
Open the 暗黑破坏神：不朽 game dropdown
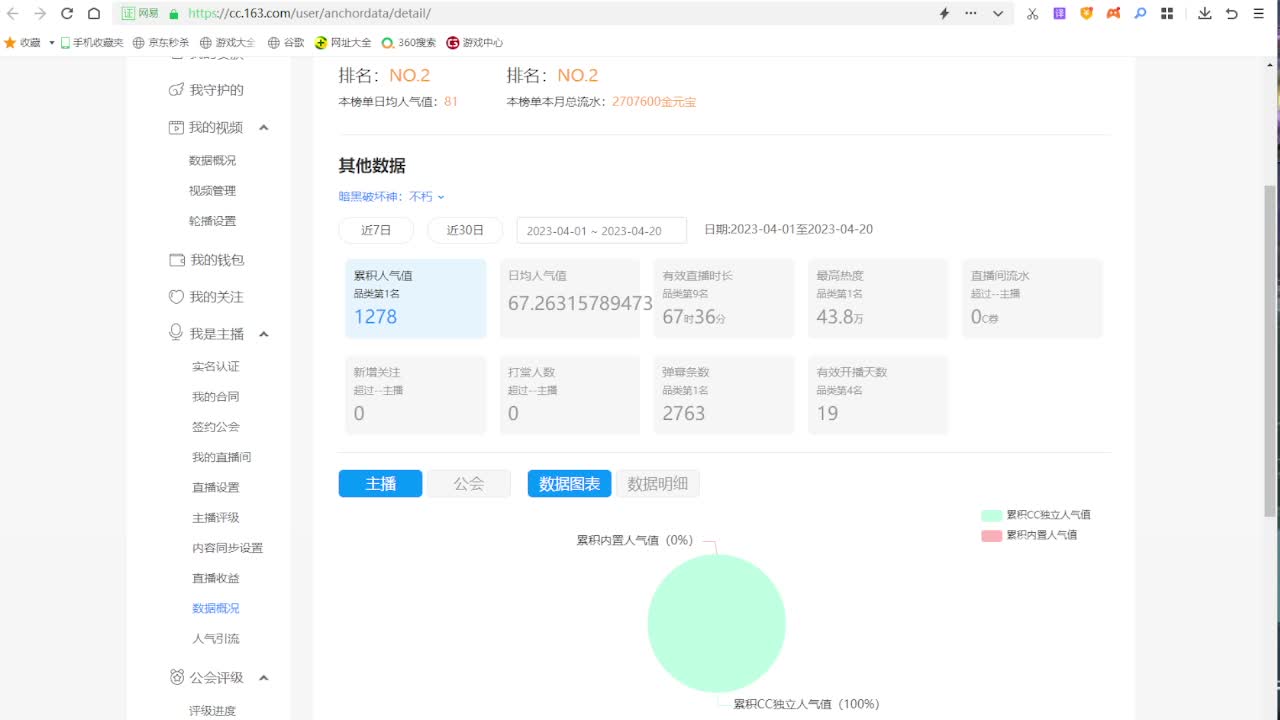coord(392,197)
